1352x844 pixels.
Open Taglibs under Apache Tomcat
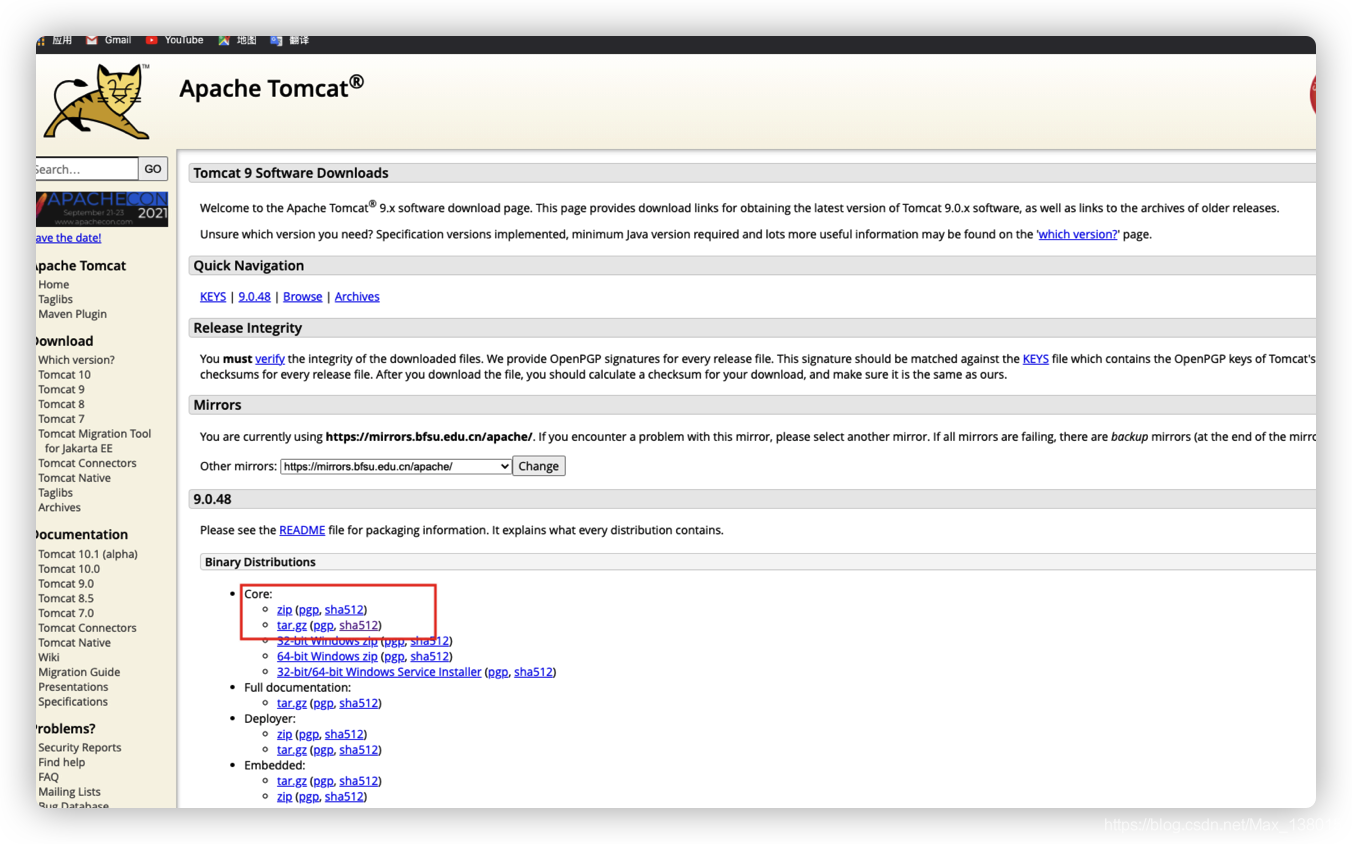coord(55,299)
